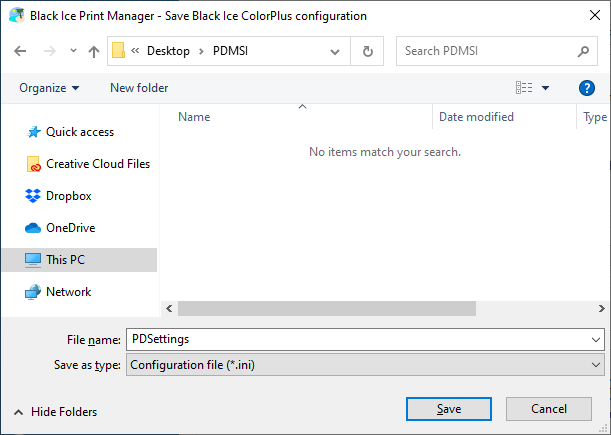
Task: Click New folder in the toolbar
Action: pos(139,88)
